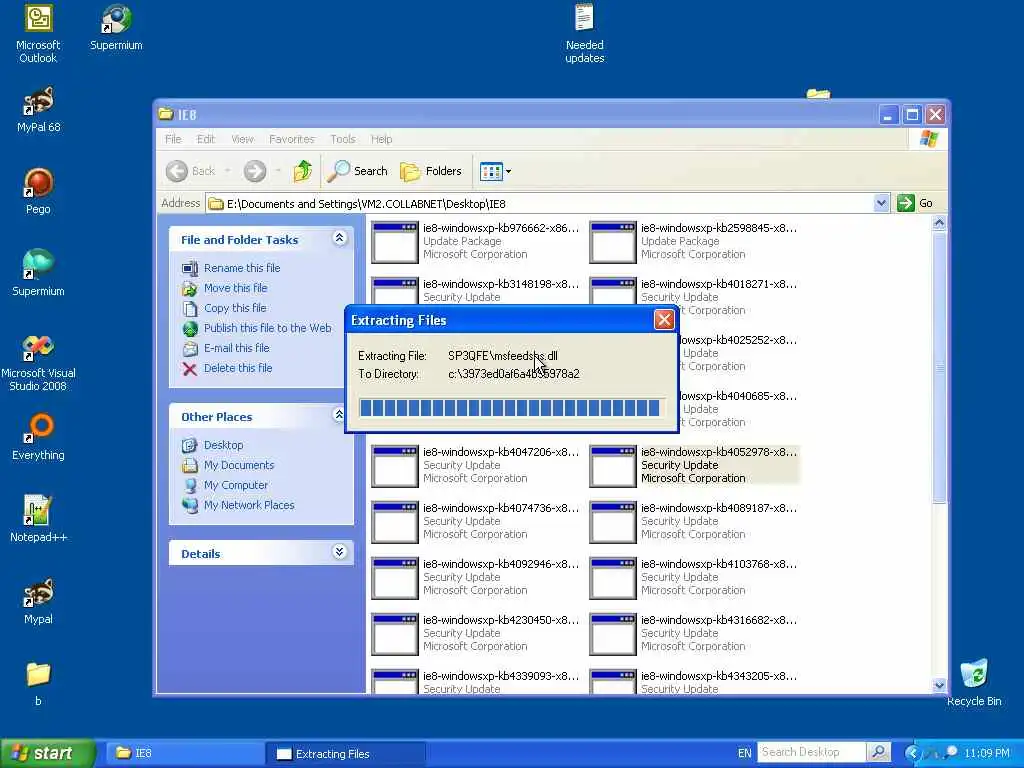
Task: Open the Recycle Bin
Action: tap(973, 683)
